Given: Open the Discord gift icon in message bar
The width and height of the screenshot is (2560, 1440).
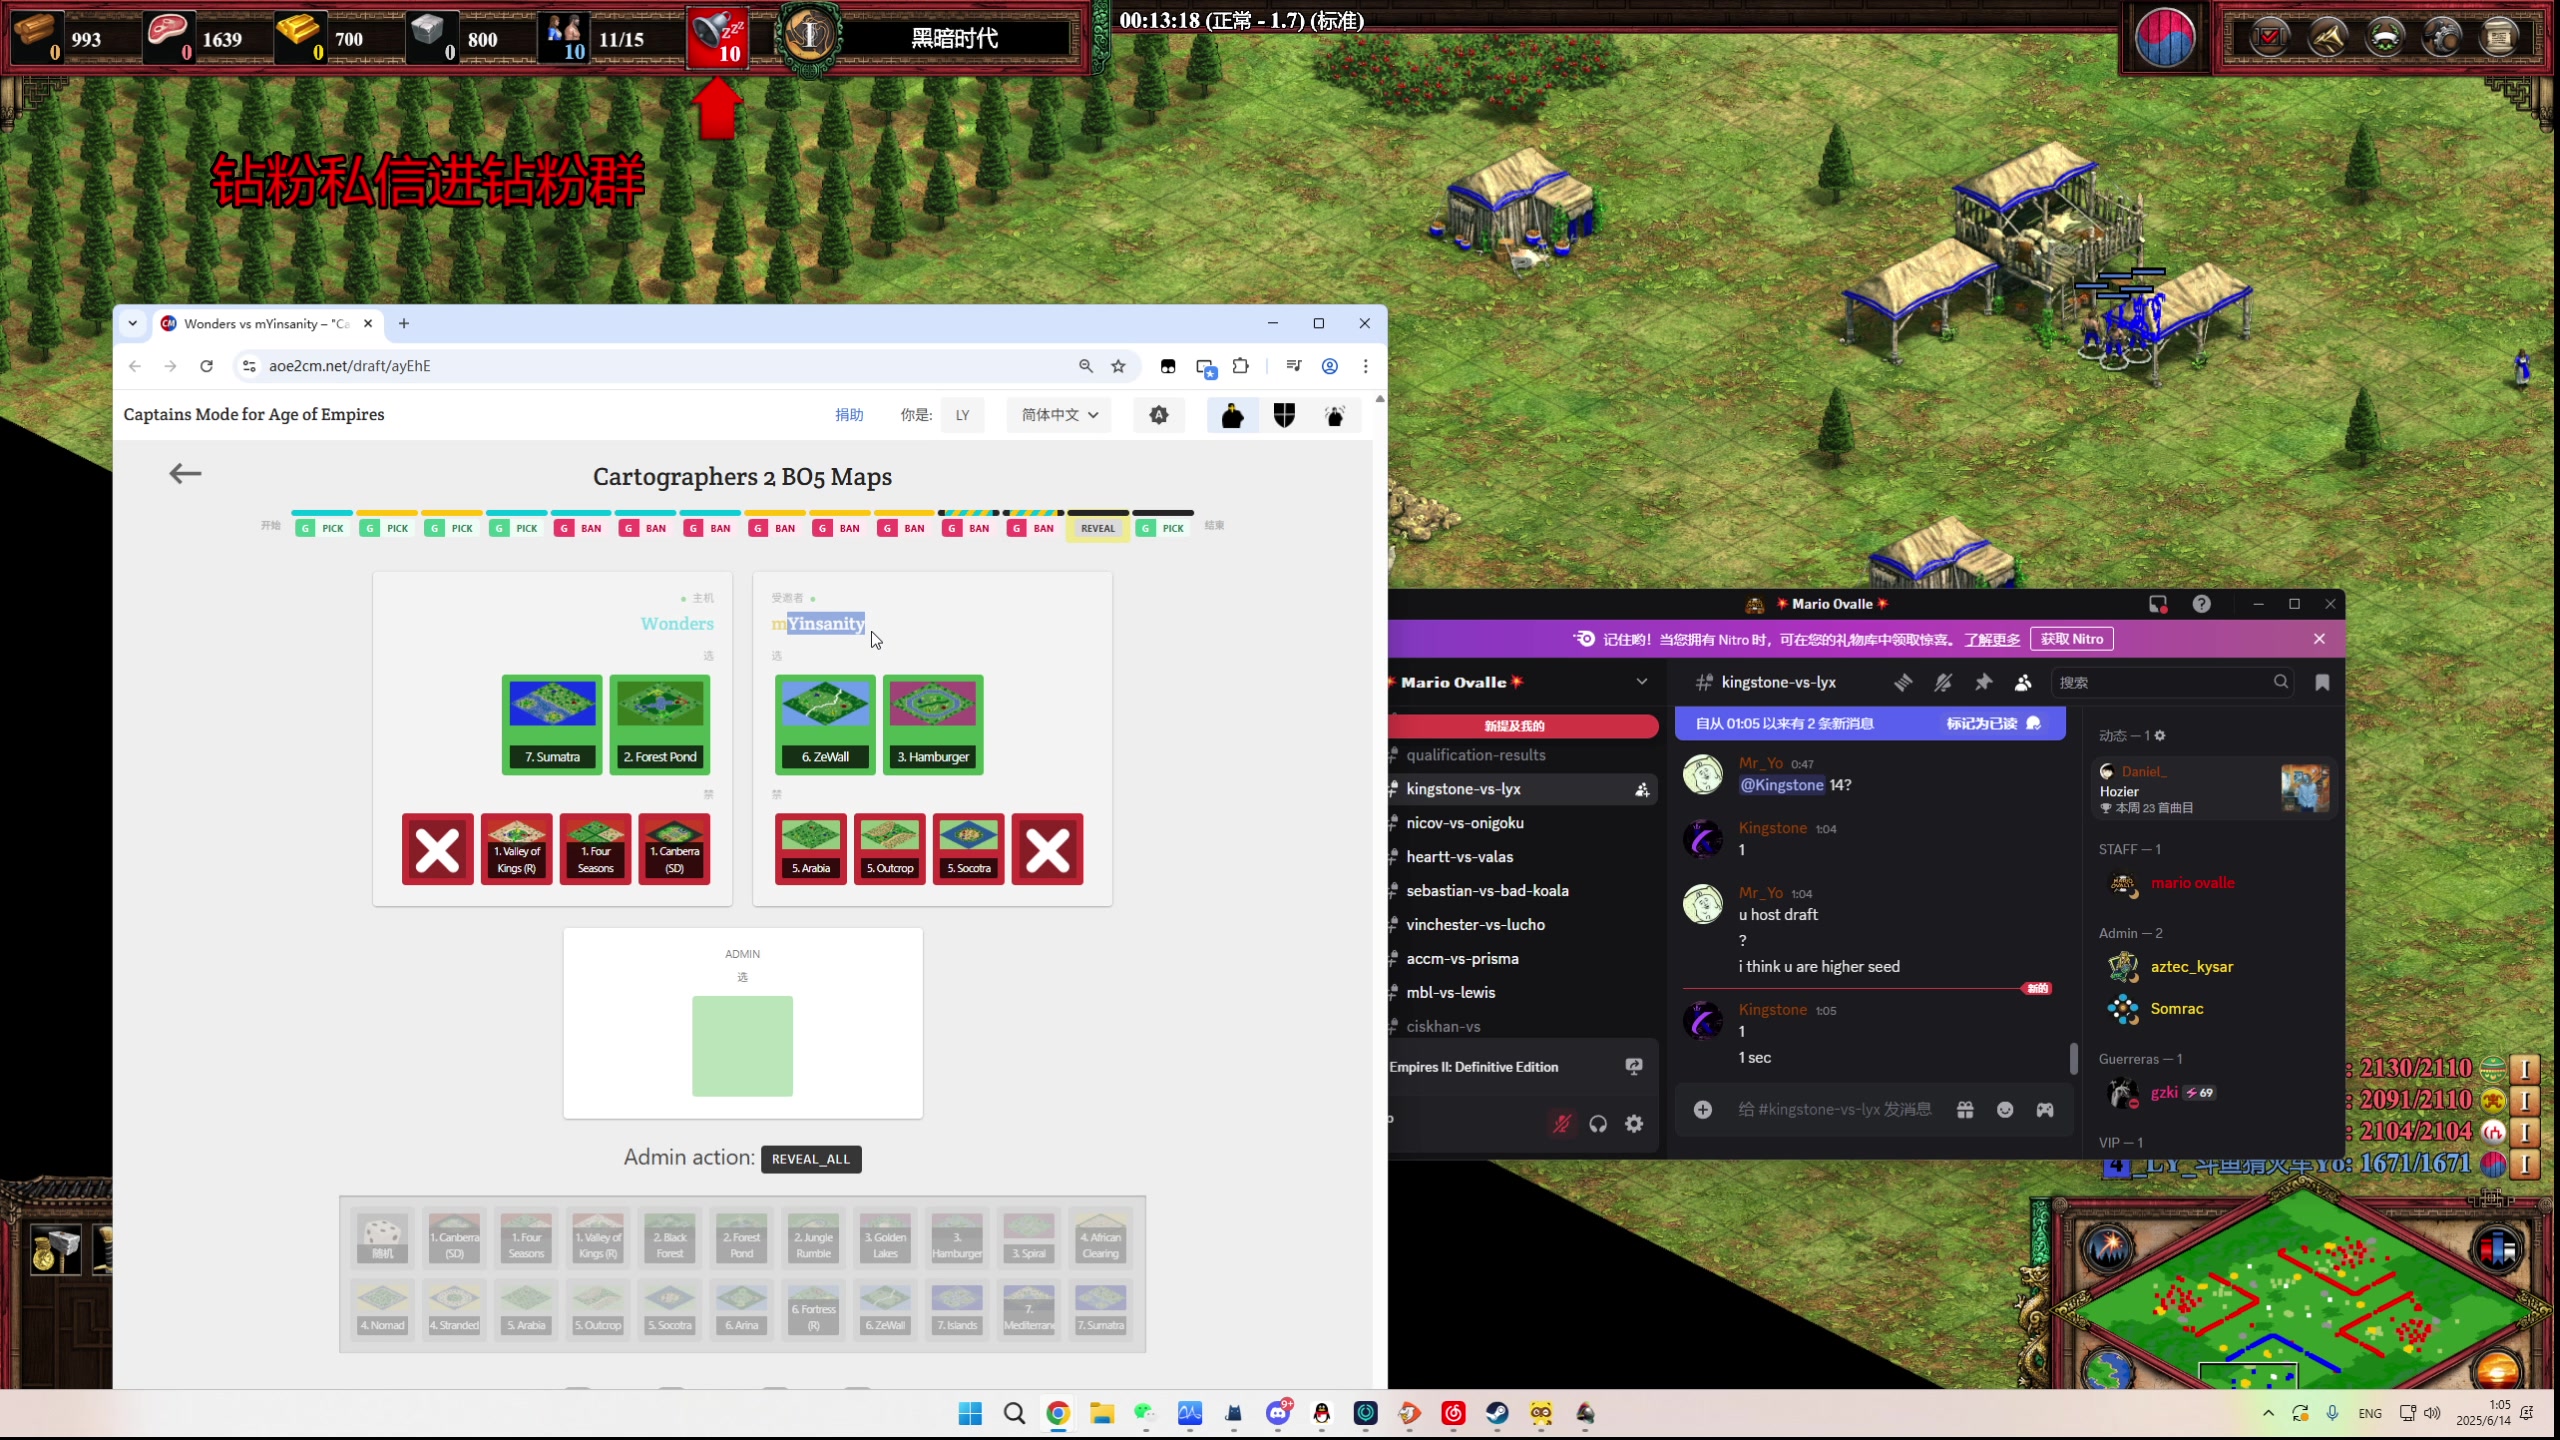Looking at the screenshot, I should (1965, 1109).
